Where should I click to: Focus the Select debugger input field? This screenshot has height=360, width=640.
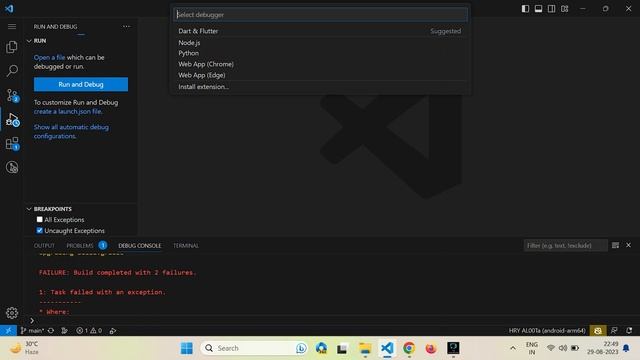(321, 15)
